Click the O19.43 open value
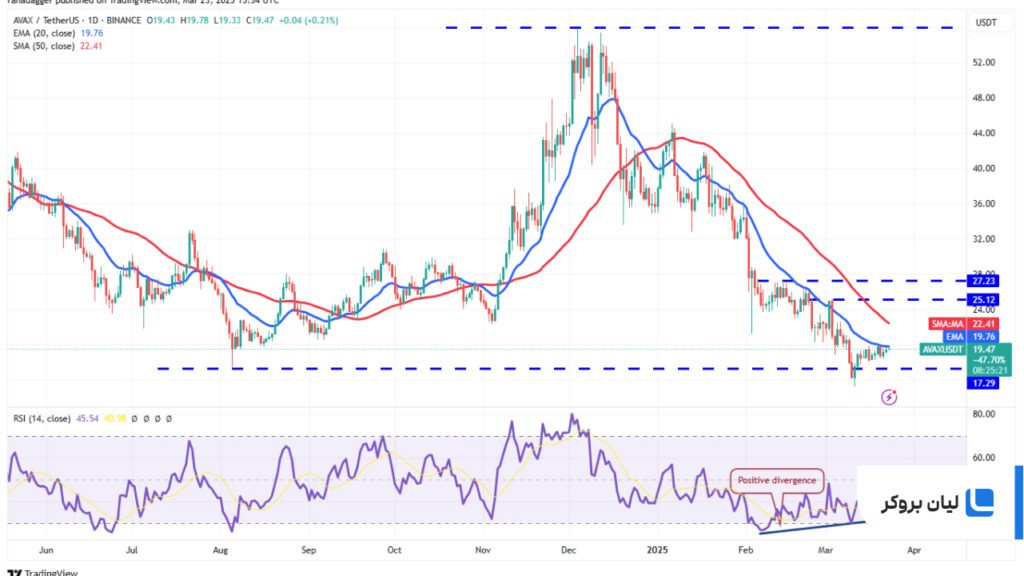This screenshot has height=576, width=1024. pyautogui.click(x=161, y=20)
